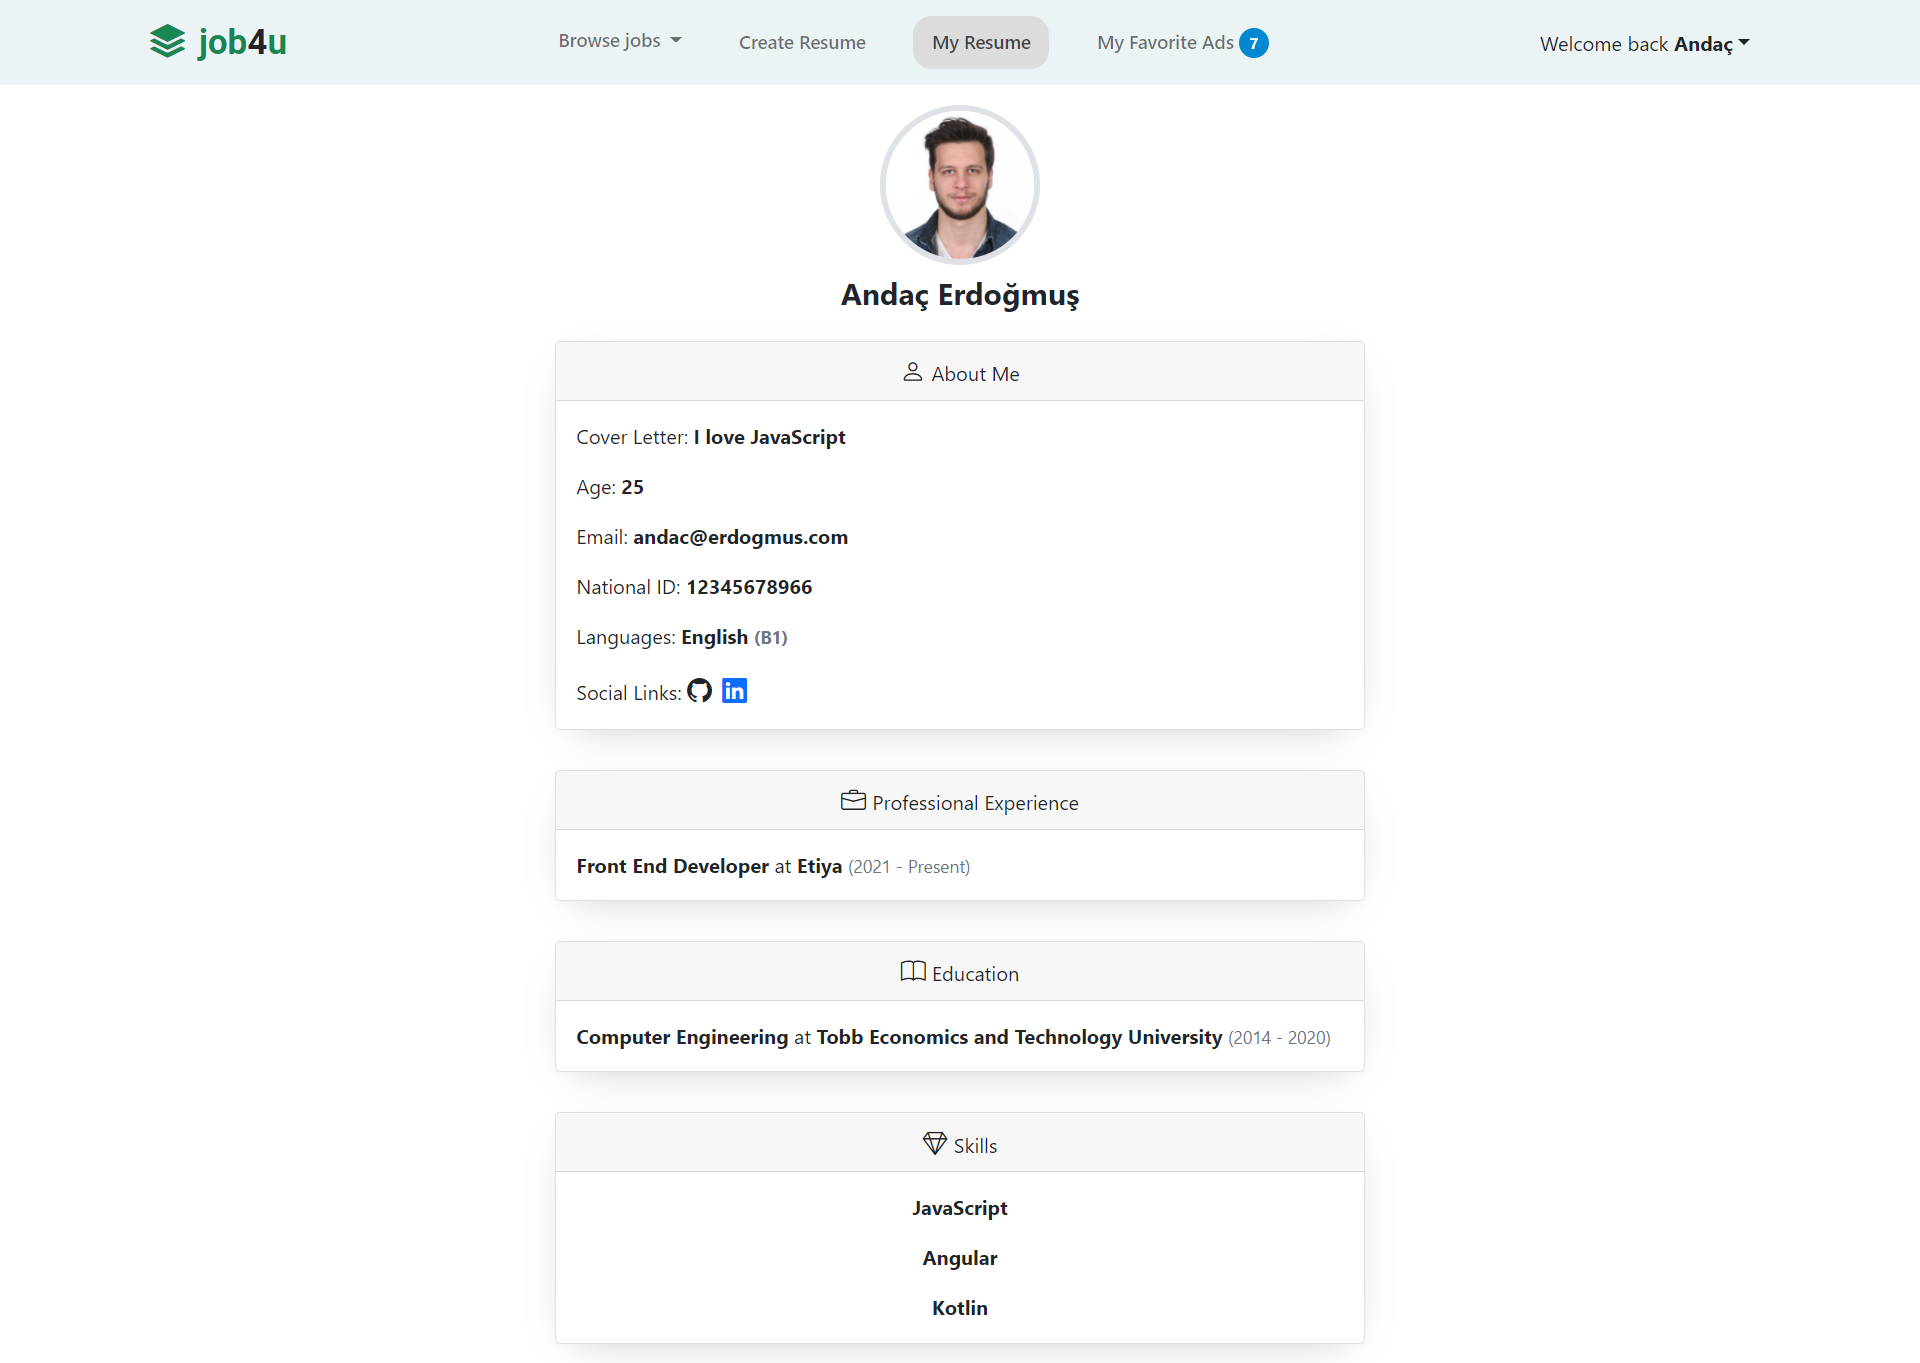Click the round profile photo
The width and height of the screenshot is (1920, 1363).
959,185
